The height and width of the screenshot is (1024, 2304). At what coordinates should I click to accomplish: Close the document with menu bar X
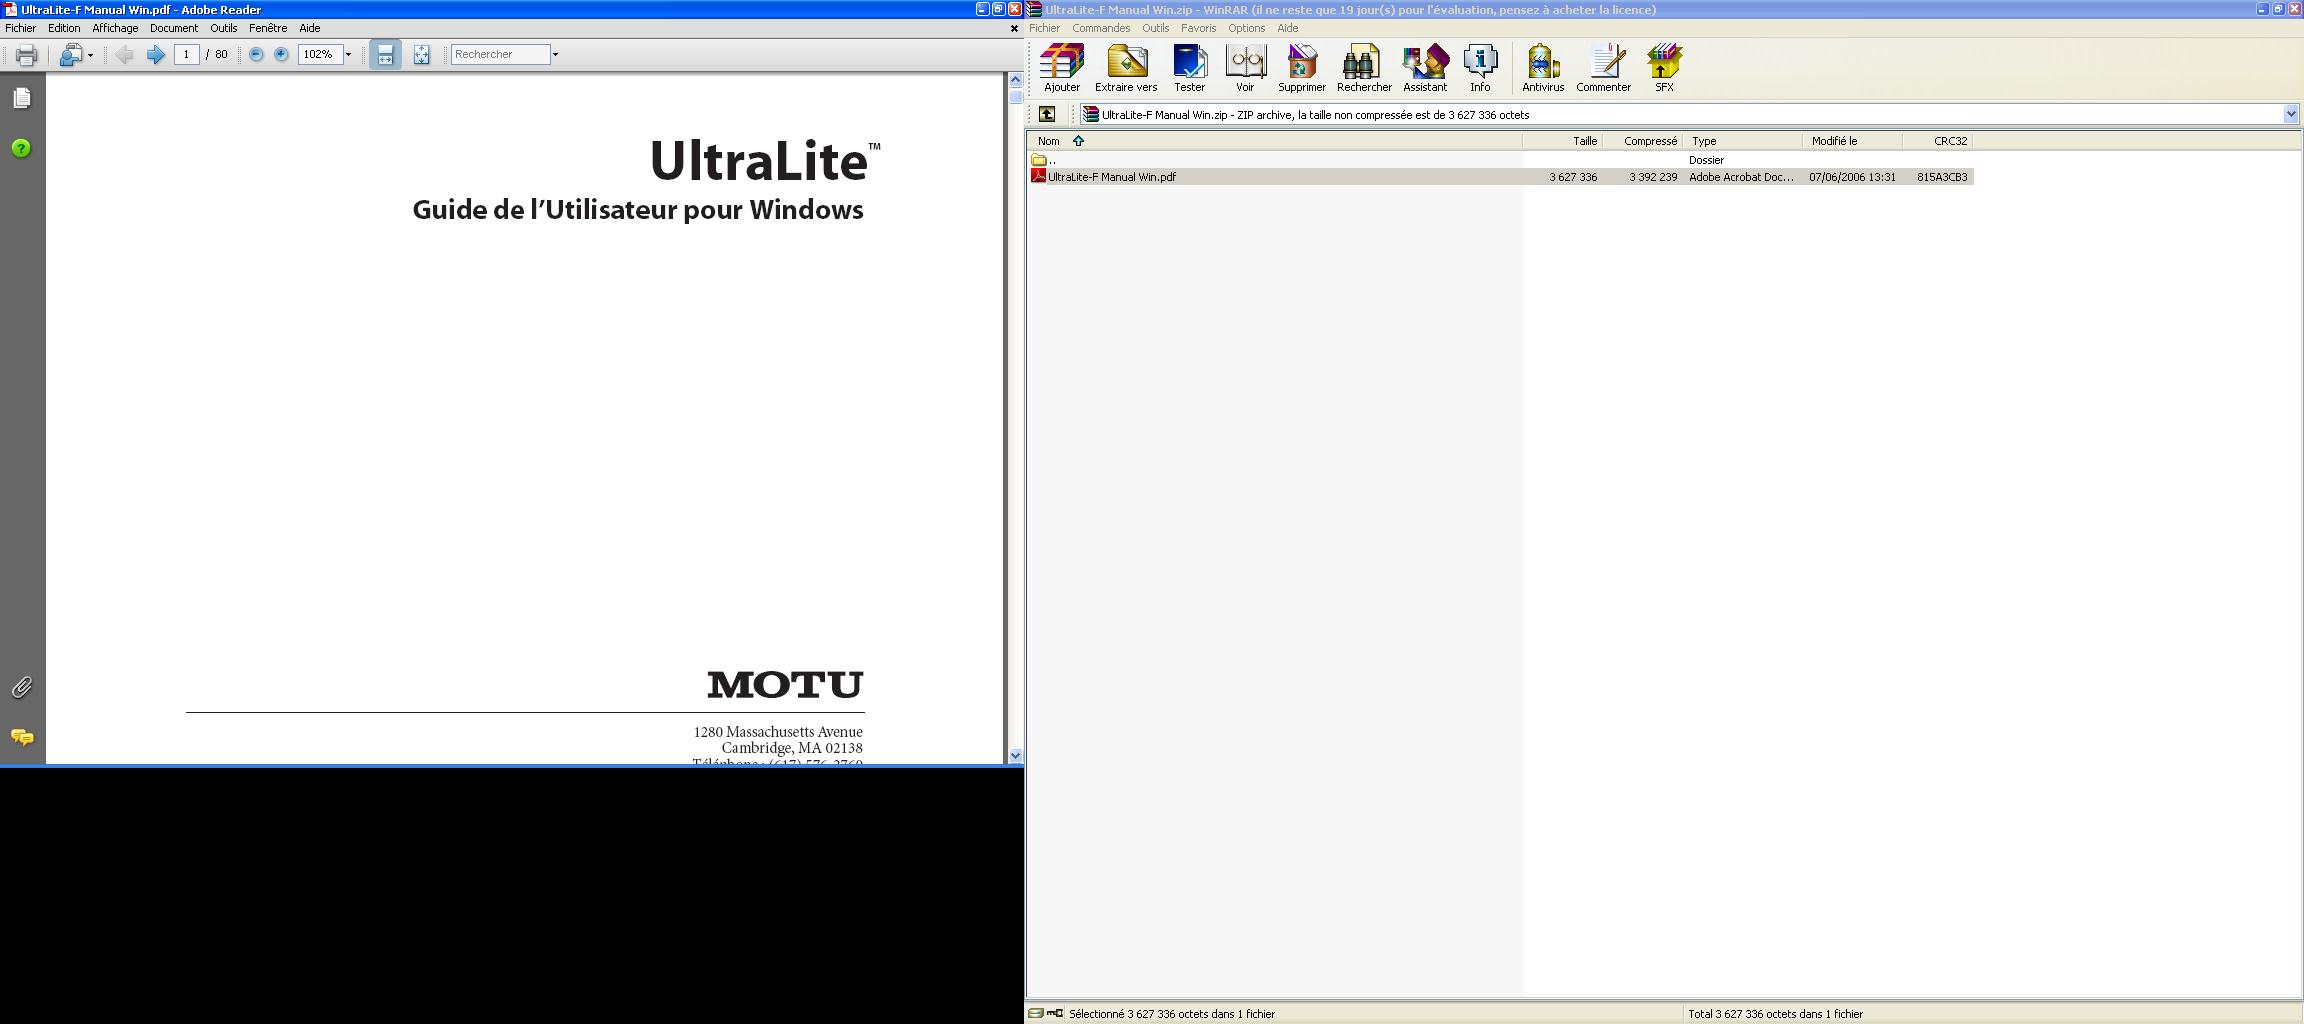click(1014, 28)
